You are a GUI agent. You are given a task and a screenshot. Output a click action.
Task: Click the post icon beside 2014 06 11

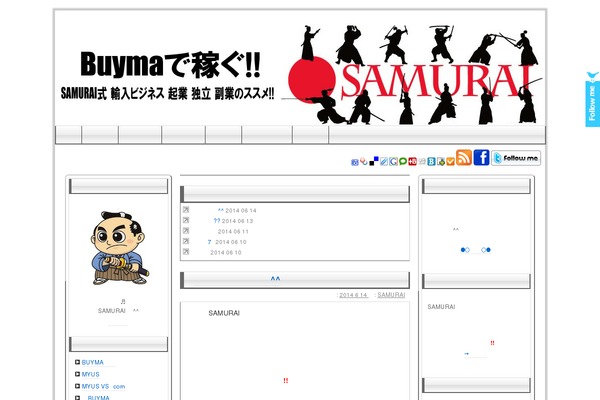(x=186, y=231)
